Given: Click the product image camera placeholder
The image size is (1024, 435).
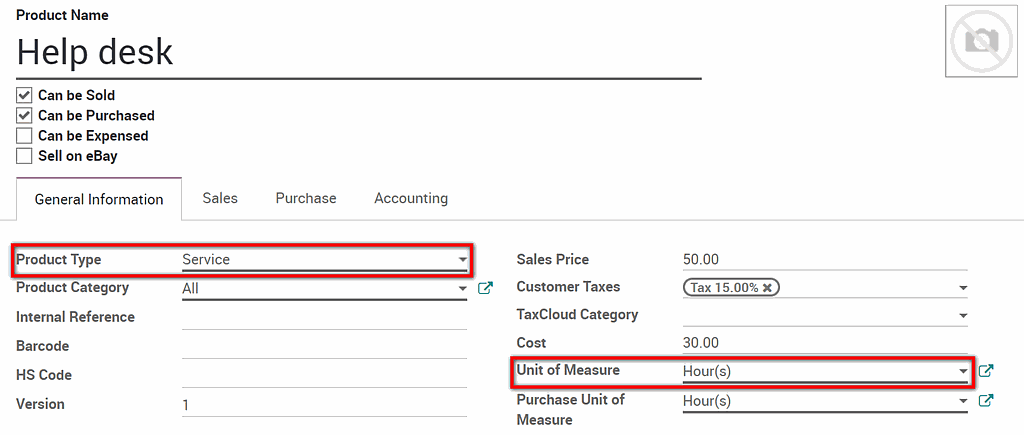Looking at the screenshot, I should (x=974, y=40).
